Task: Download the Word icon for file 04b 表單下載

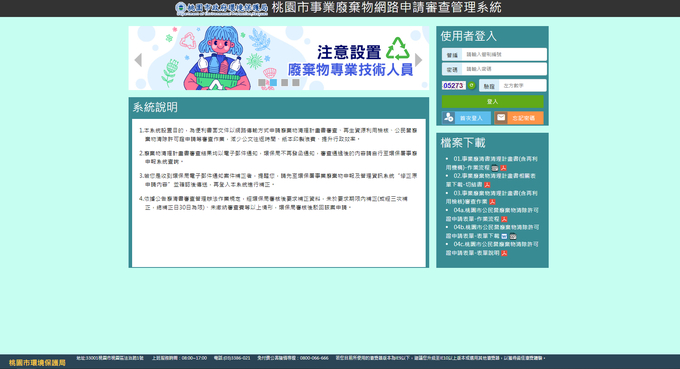Action: (x=504, y=236)
